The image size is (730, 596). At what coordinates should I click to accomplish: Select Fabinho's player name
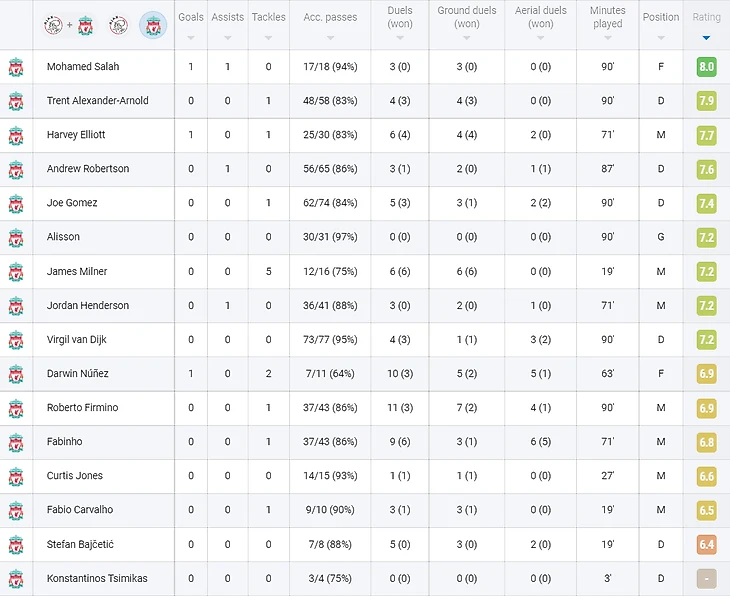[64, 441]
